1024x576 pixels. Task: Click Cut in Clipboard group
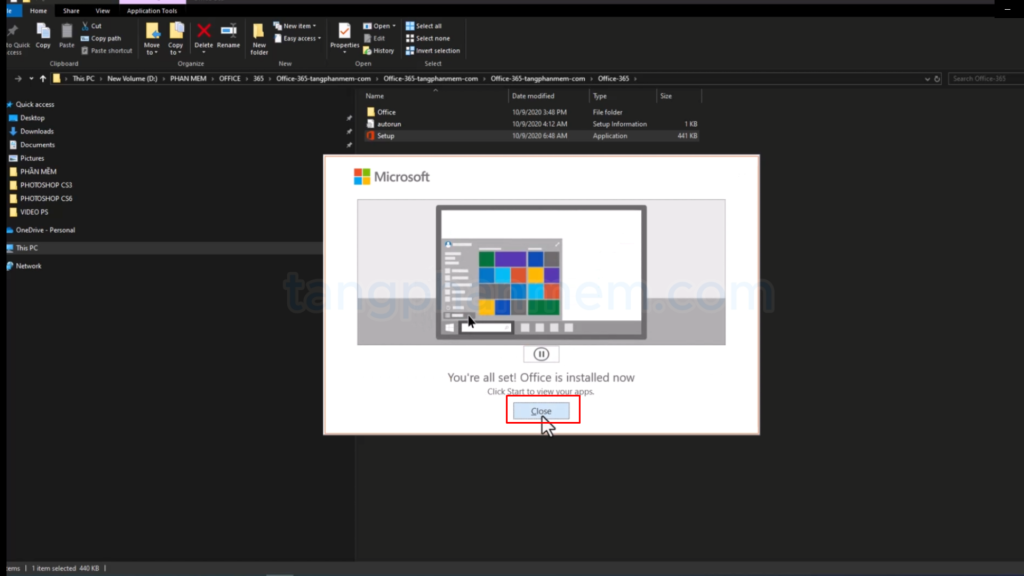coord(91,26)
